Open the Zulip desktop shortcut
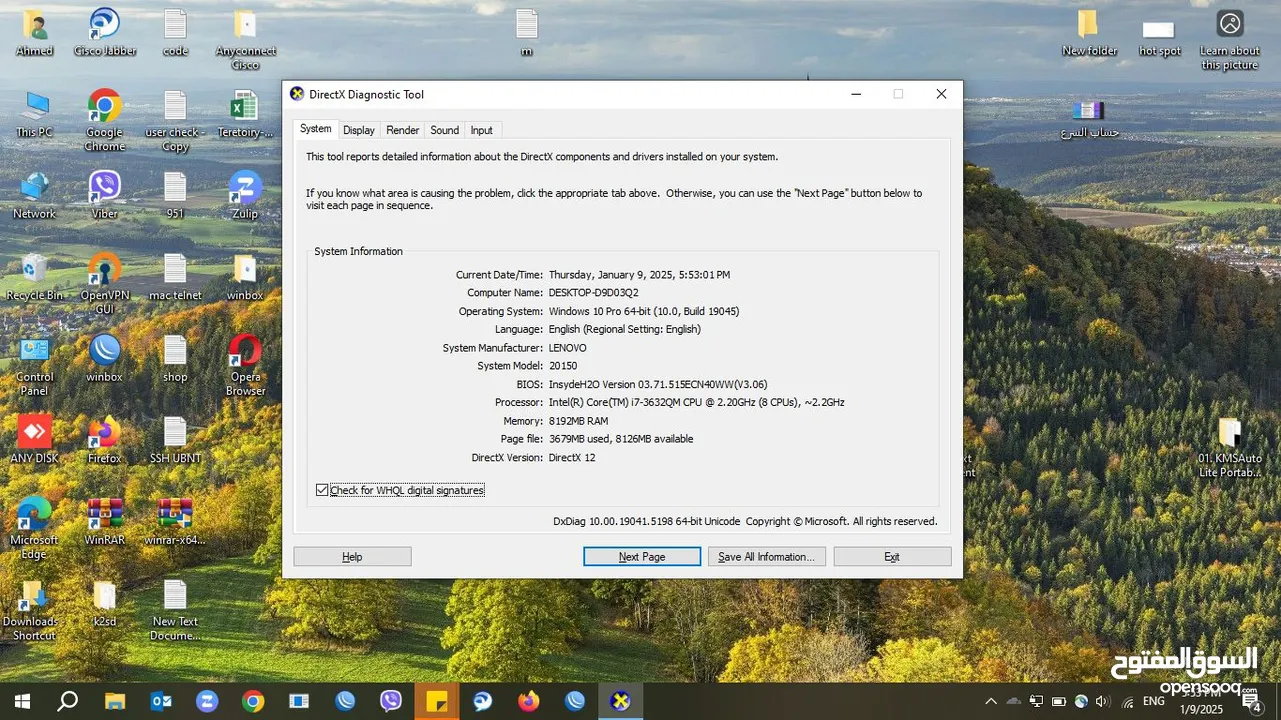The height and width of the screenshot is (720, 1281). [x=245, y=194]
